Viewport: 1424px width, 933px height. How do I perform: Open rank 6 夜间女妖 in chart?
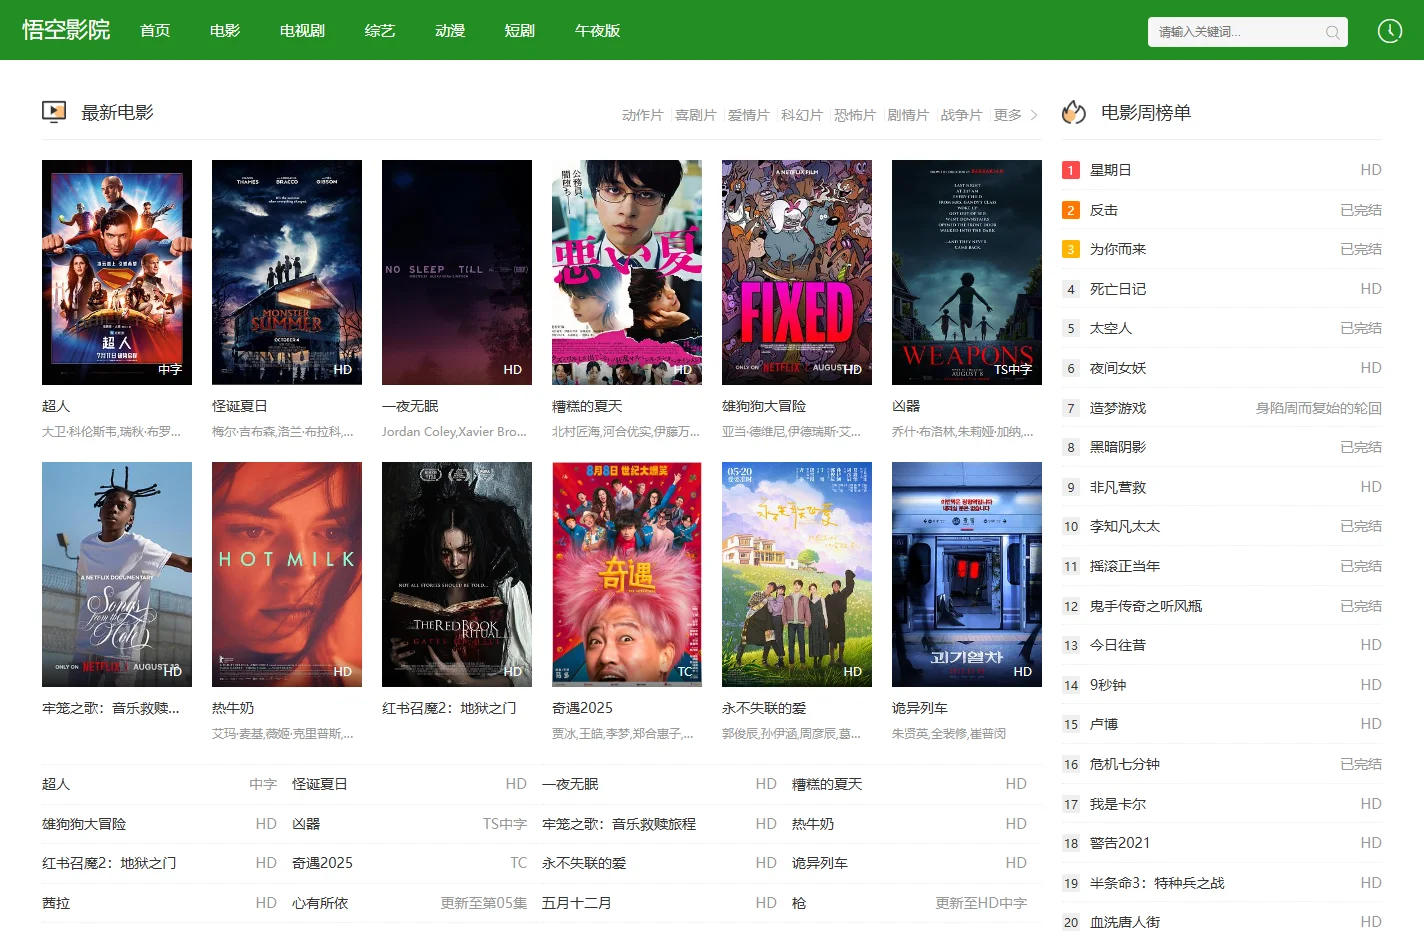pyautogui.click(x=1222, y=368)
